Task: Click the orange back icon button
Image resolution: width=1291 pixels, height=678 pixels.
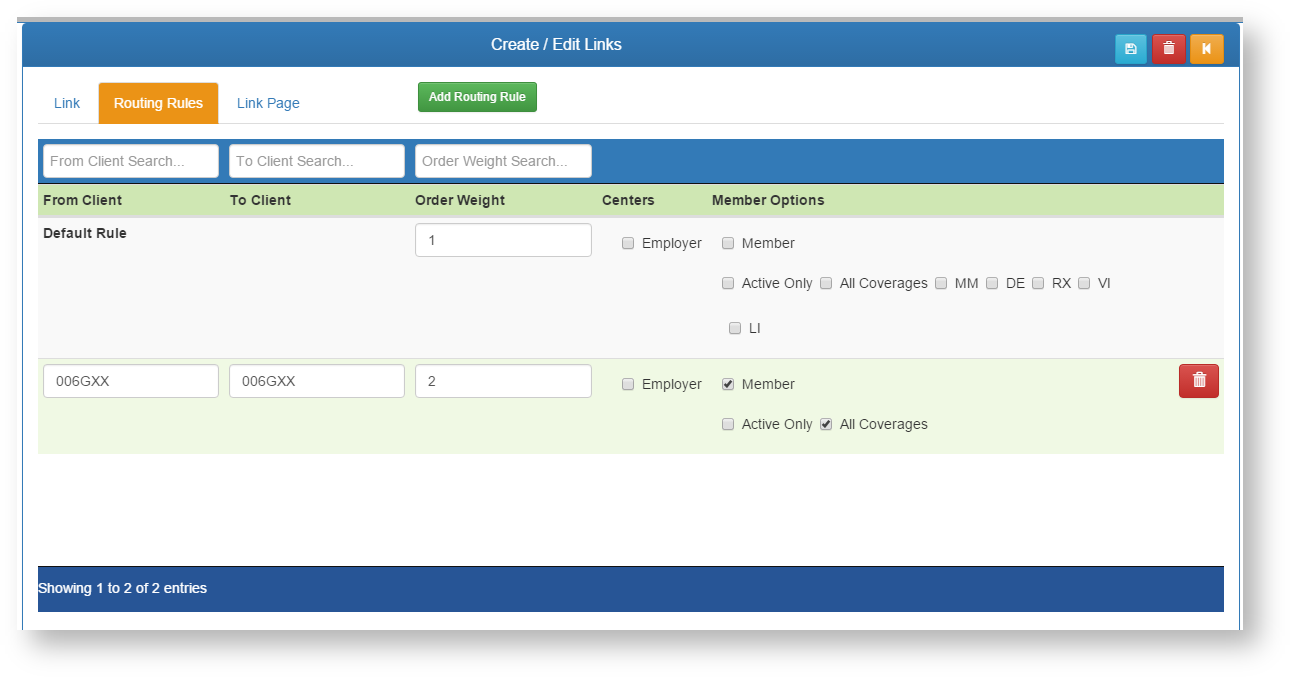Action: 1207,49
